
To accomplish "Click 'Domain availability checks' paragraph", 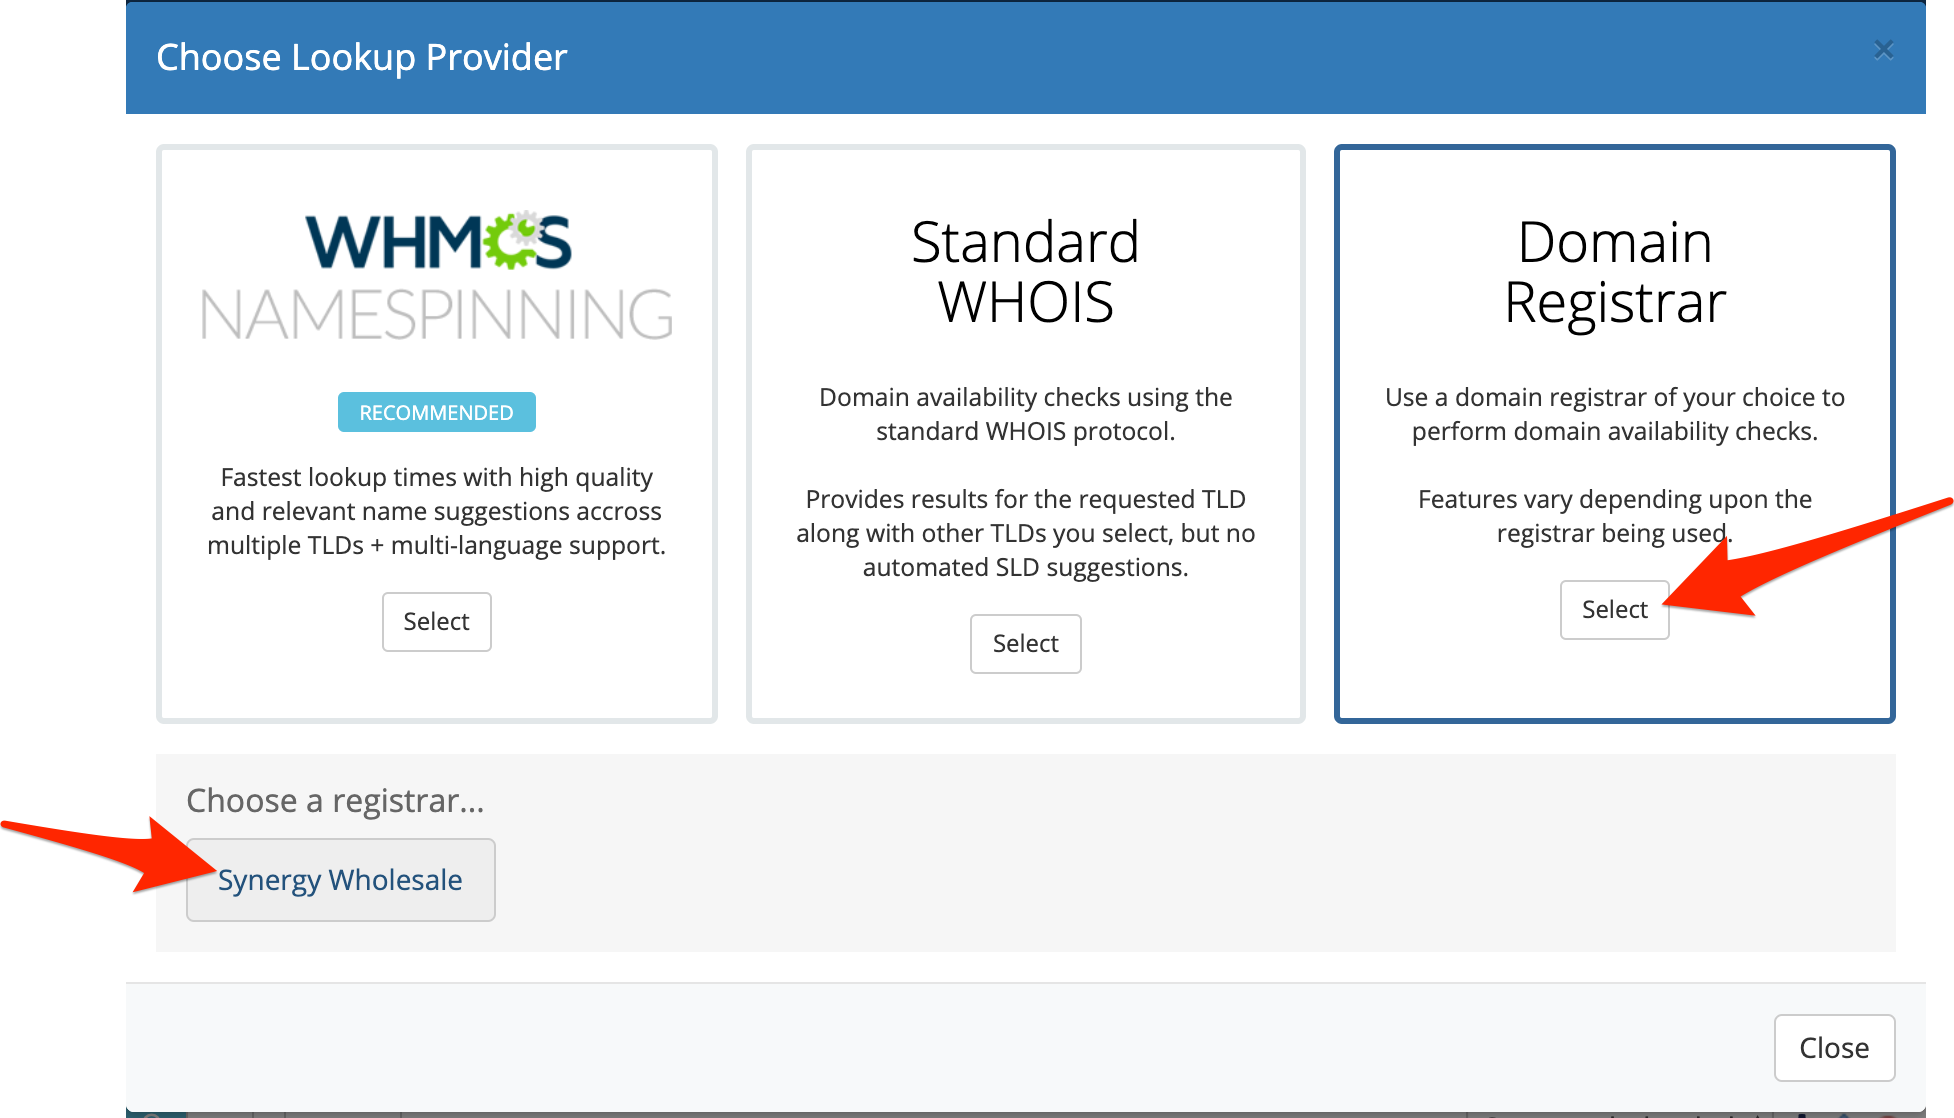I will 1025,414.
